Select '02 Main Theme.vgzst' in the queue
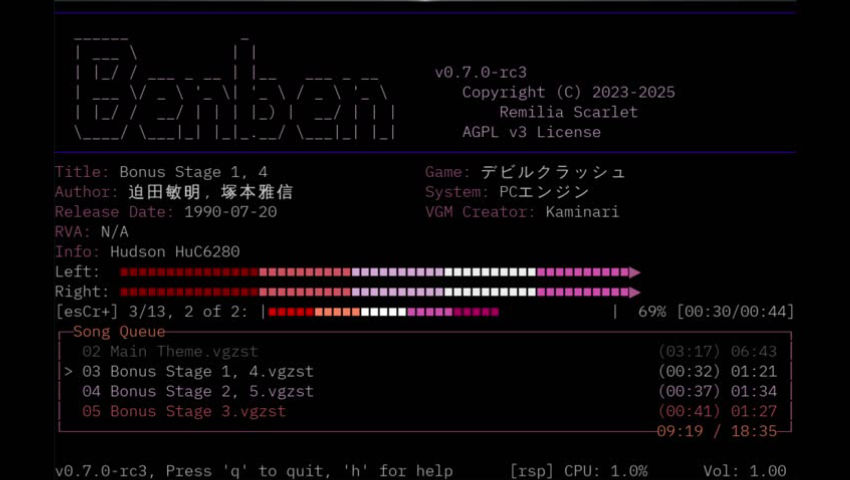Screen dimensions: 850x480 pyautogui.click(x=170, y=351)
